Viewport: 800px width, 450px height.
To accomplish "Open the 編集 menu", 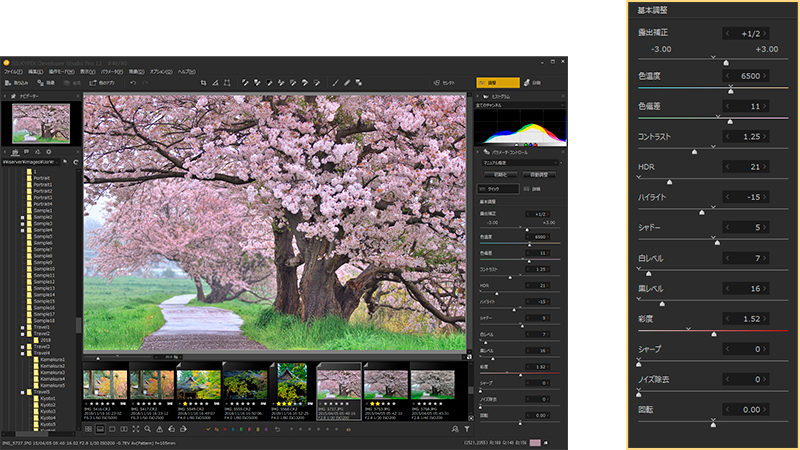I will tap(36, 72).
